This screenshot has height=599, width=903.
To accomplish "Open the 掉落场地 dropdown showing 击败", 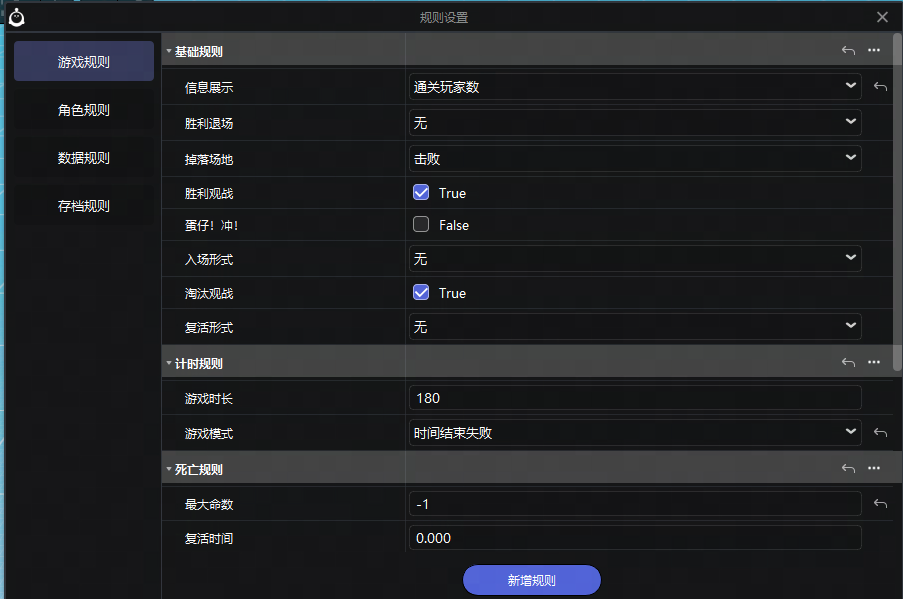I will 635,158.
